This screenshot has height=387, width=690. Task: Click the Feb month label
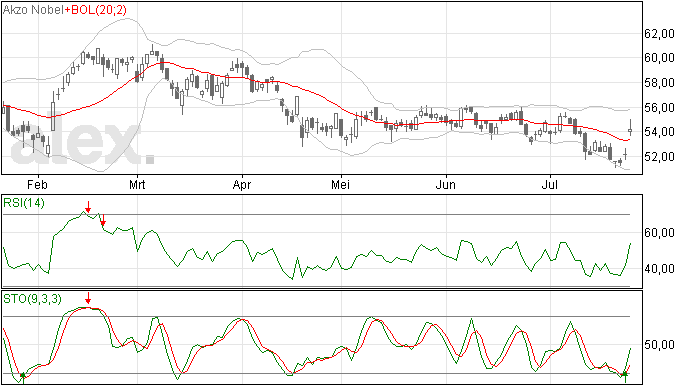point(37,185)
